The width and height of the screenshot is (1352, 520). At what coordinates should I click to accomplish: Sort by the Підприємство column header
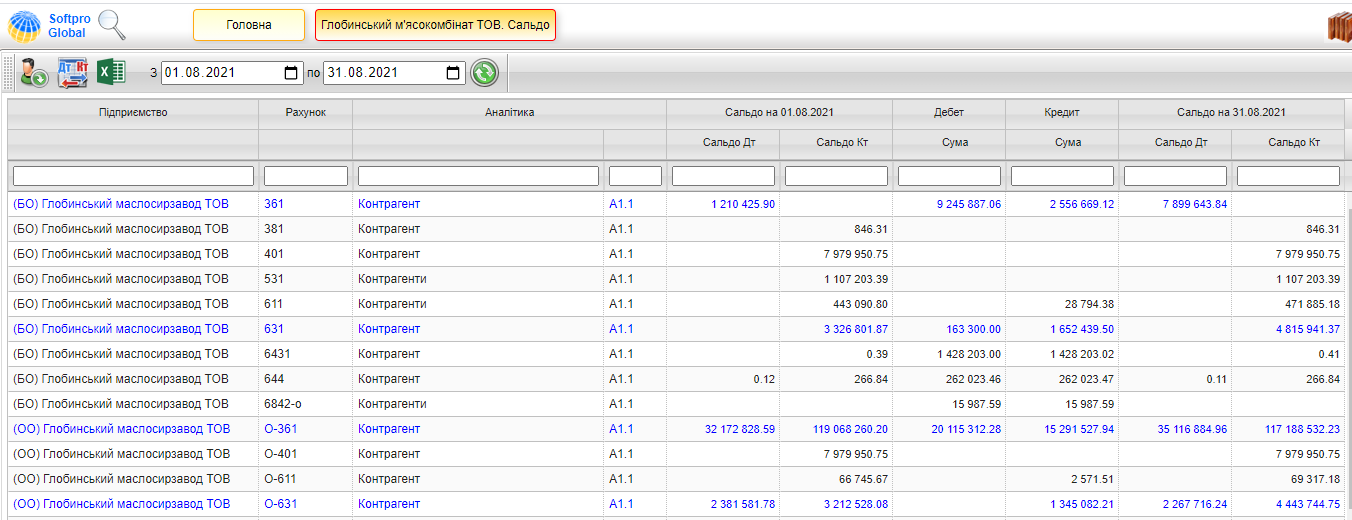pyautogui.click(x=133, y=113)
